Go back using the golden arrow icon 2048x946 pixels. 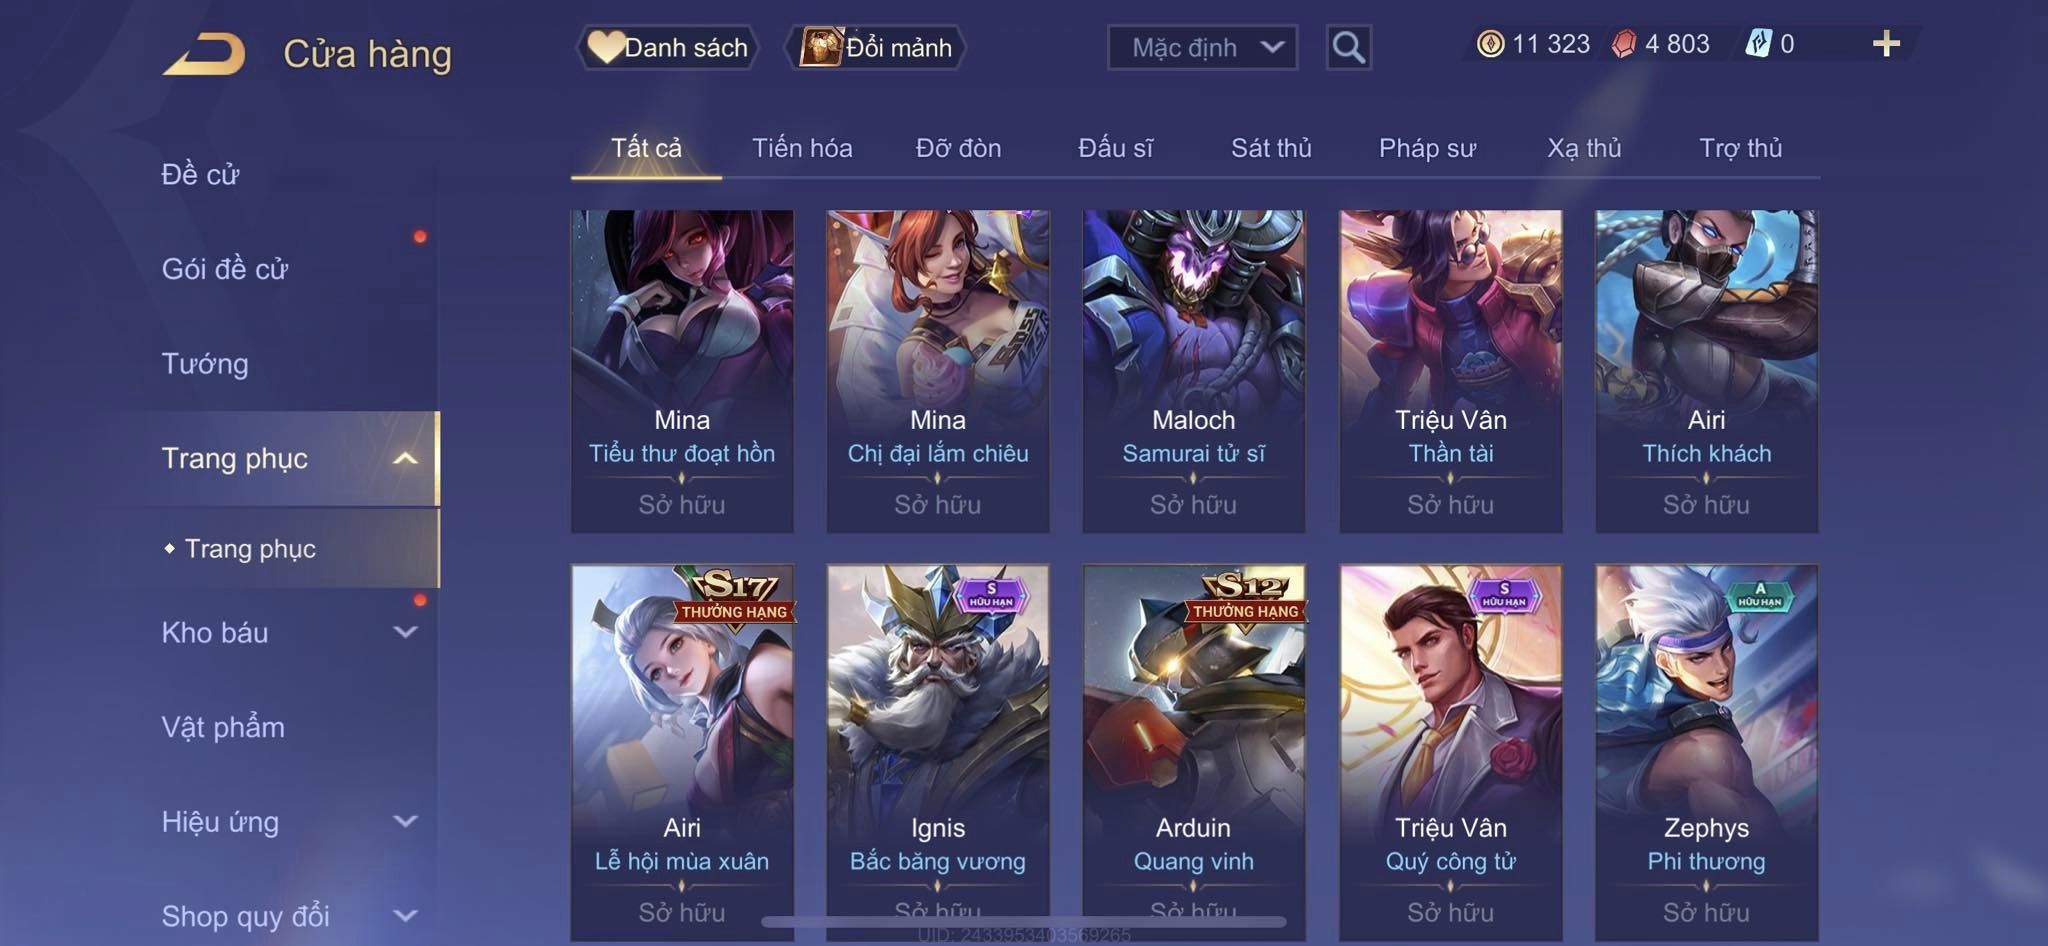(204, 53)
